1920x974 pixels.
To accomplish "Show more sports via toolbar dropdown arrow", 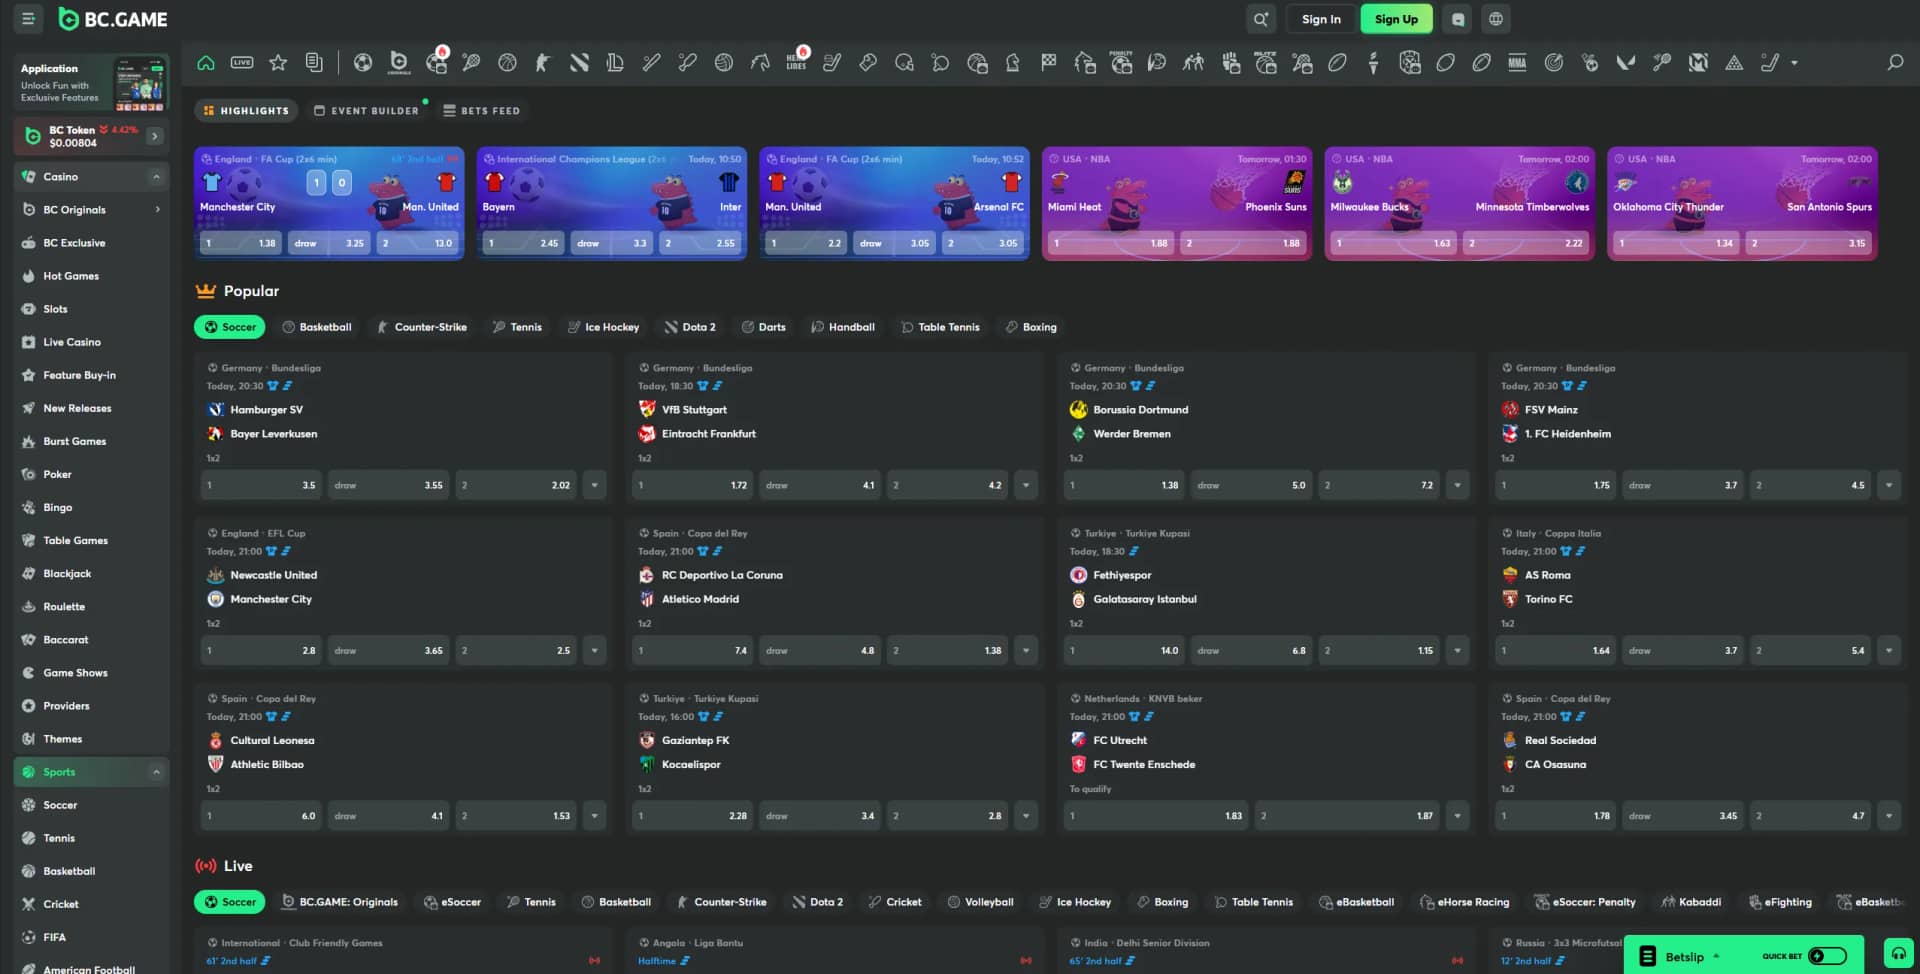I will [x=1794, y=63].
